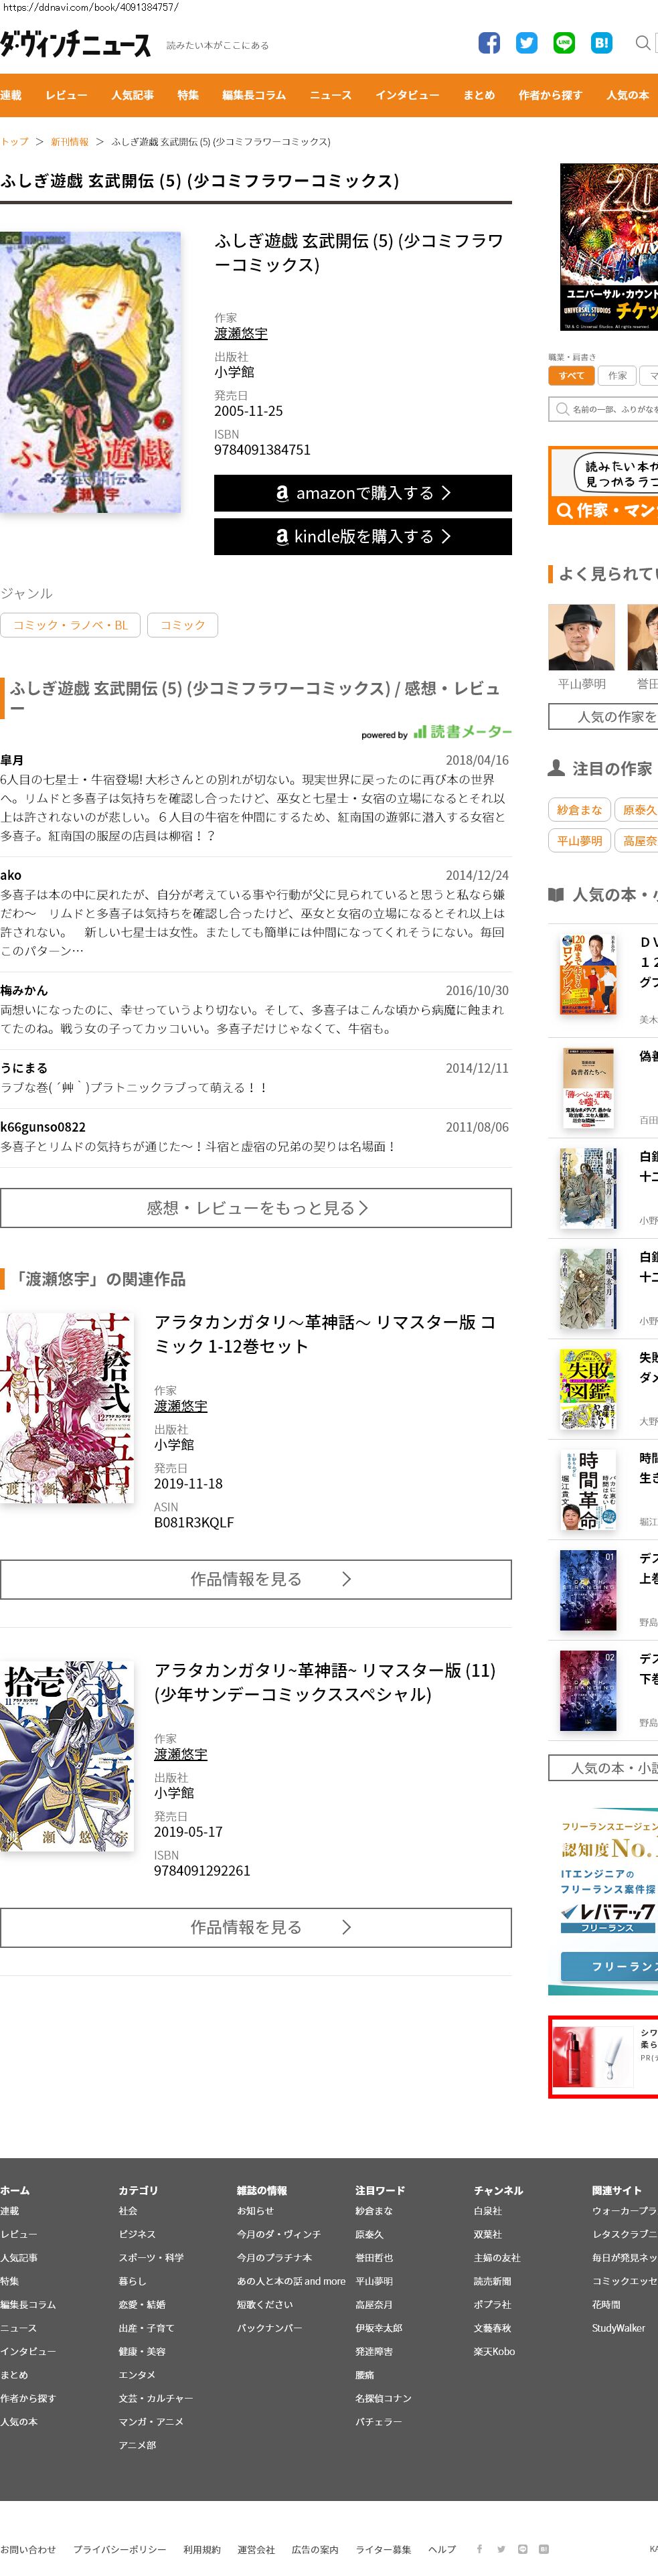Open author link 渡瀬悠宇 under main book
The height and width of the screenshot is (2576, 658).
click(x=241, y=334)
